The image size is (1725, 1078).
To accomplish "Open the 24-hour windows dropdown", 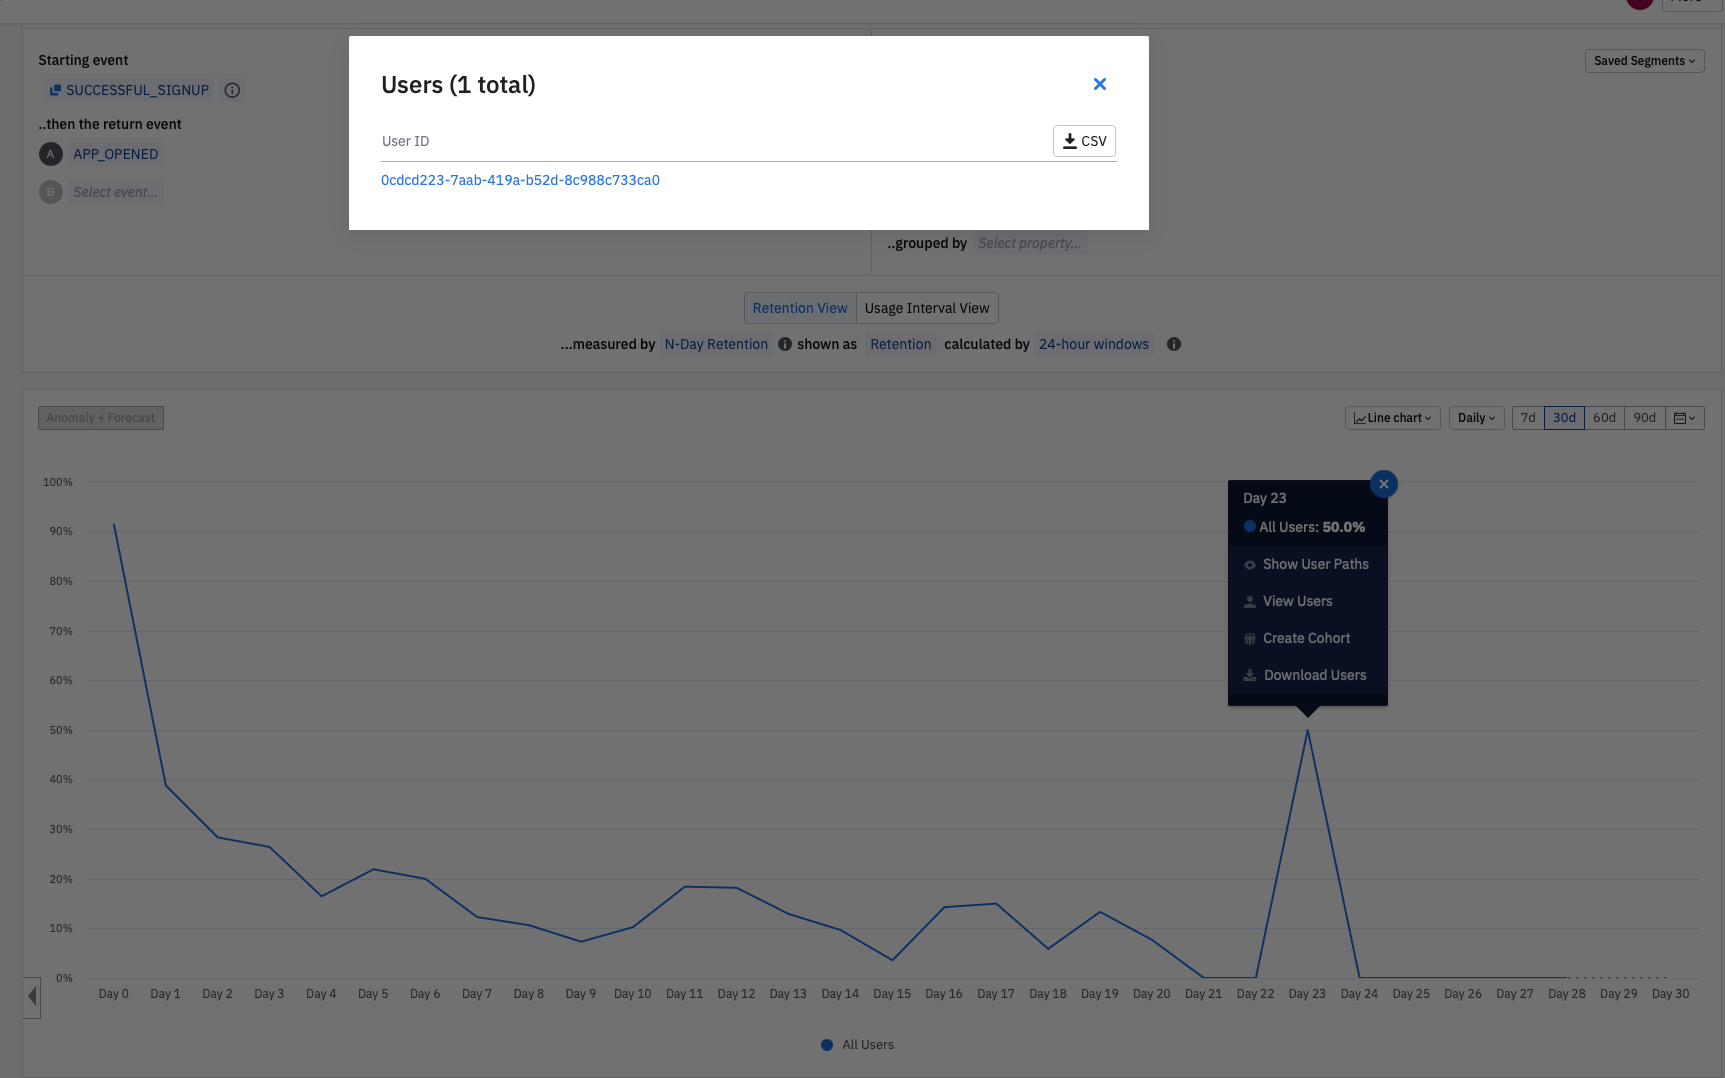I will coord(1093,344).
